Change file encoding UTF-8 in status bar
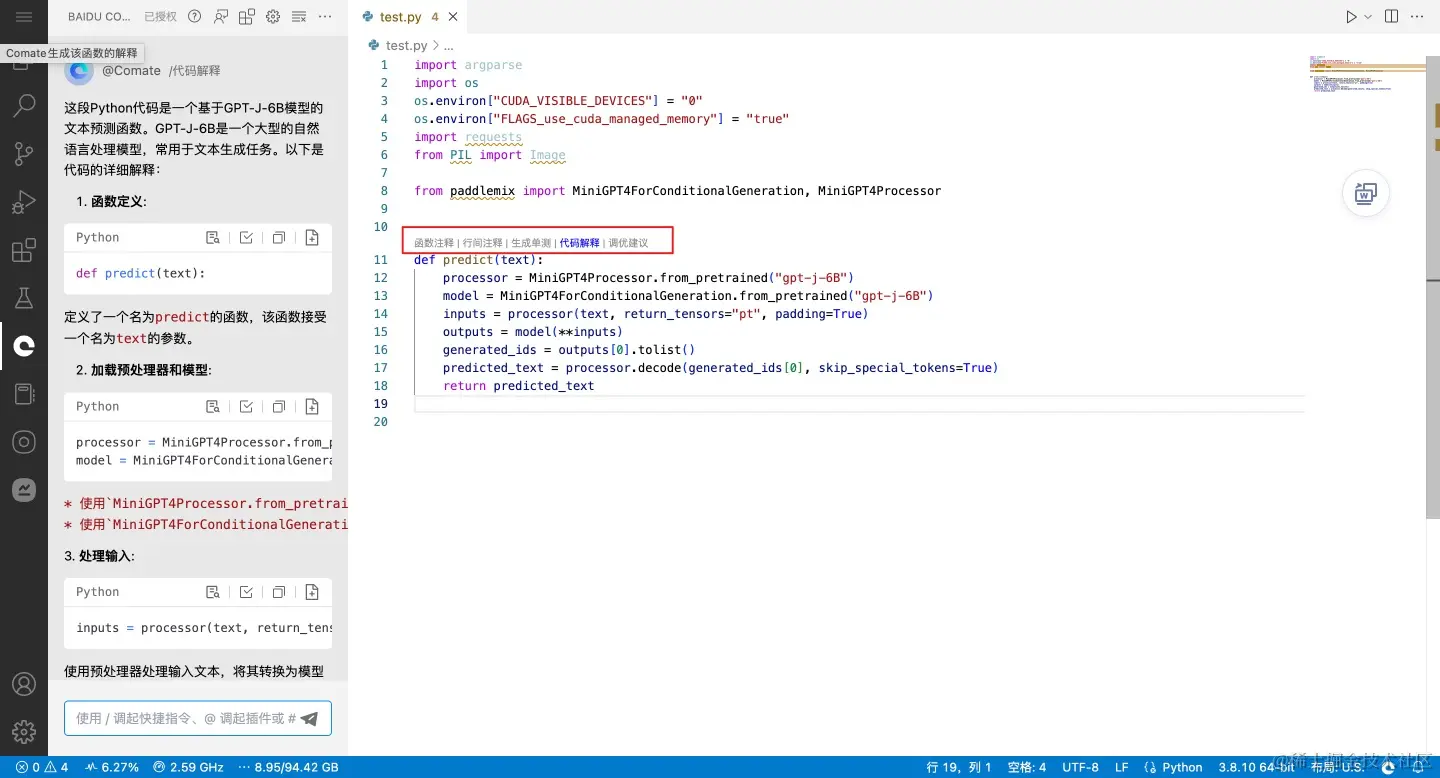The image size is (1440, 778). pos(1081,767)
